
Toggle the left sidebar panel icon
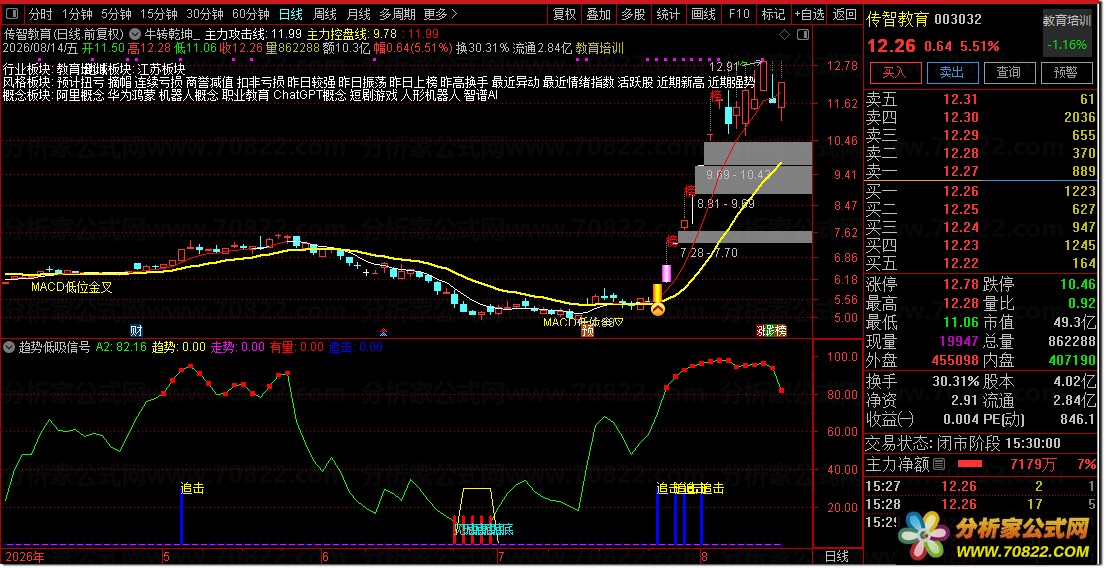pyautogui.click(x=12, y=13)
